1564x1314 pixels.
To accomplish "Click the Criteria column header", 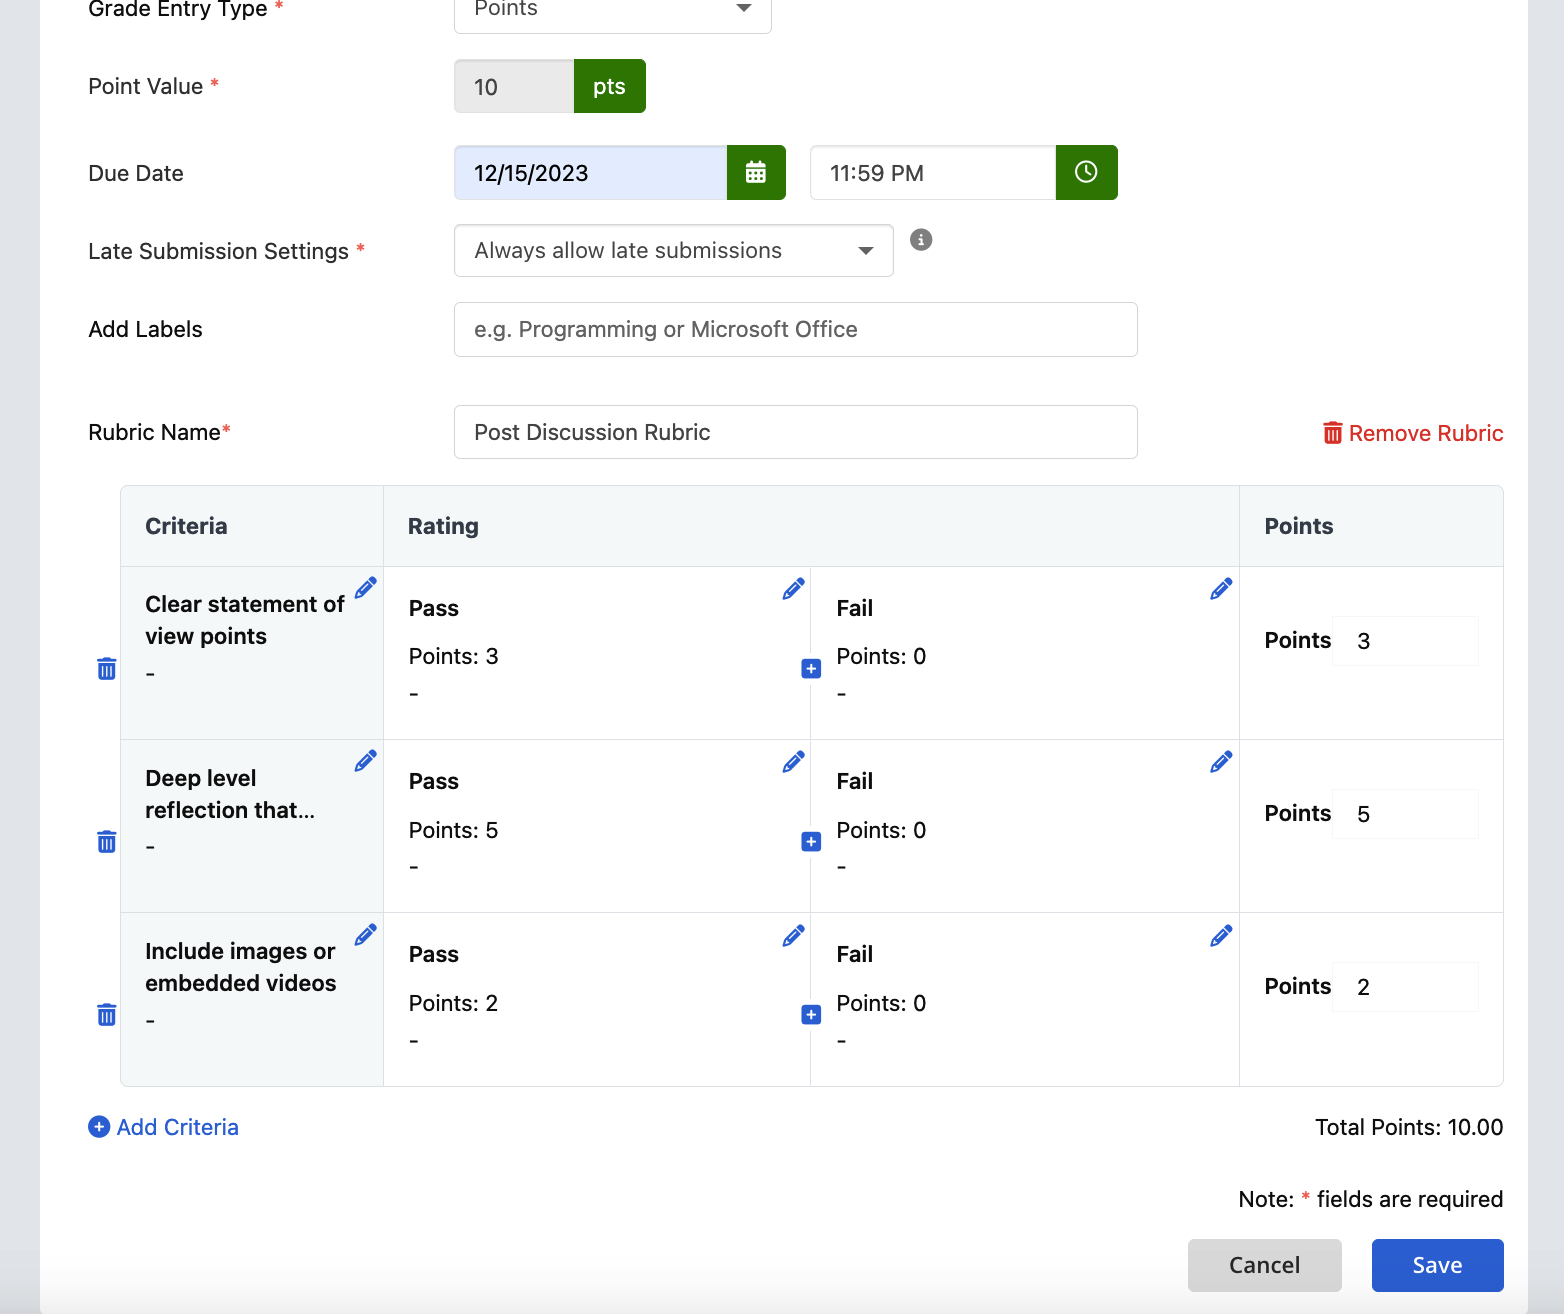I will 186,526.
